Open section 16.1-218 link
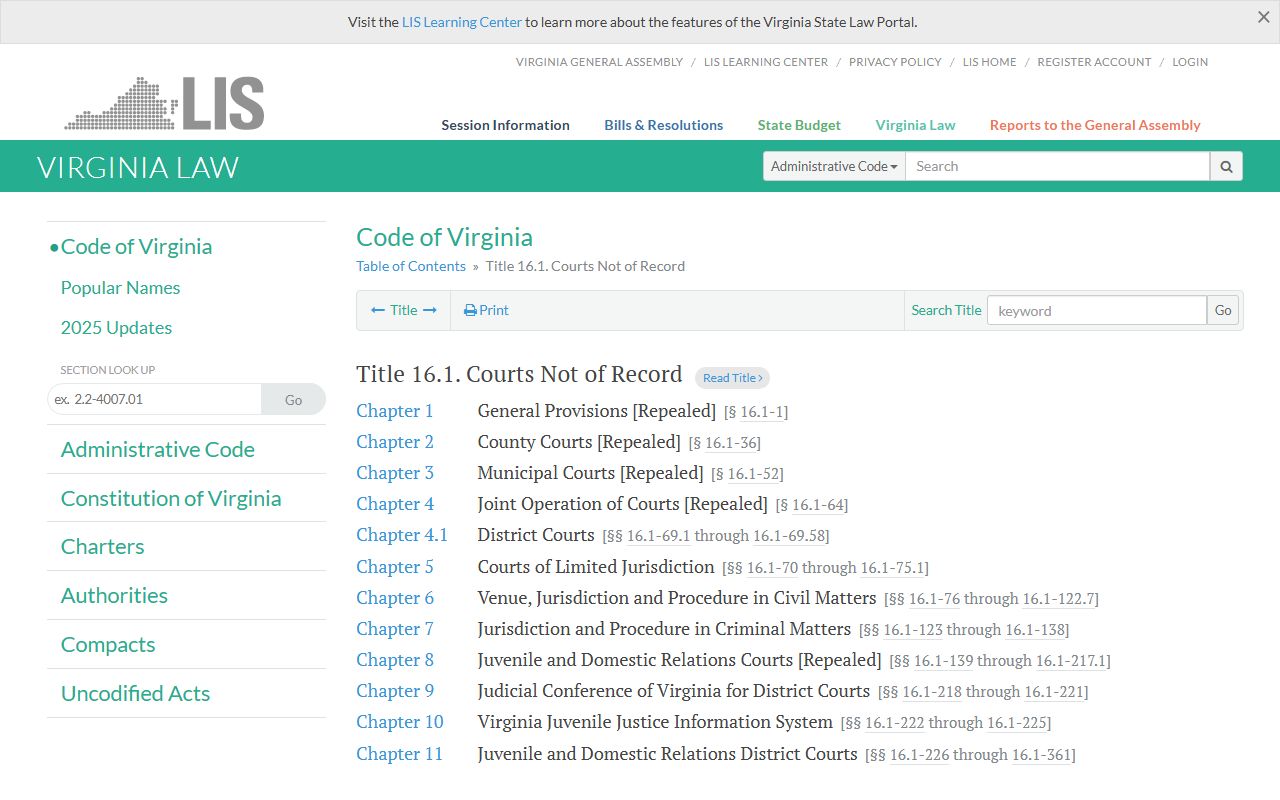Viewport: 1280px width, 800px height. coord(932,692)
